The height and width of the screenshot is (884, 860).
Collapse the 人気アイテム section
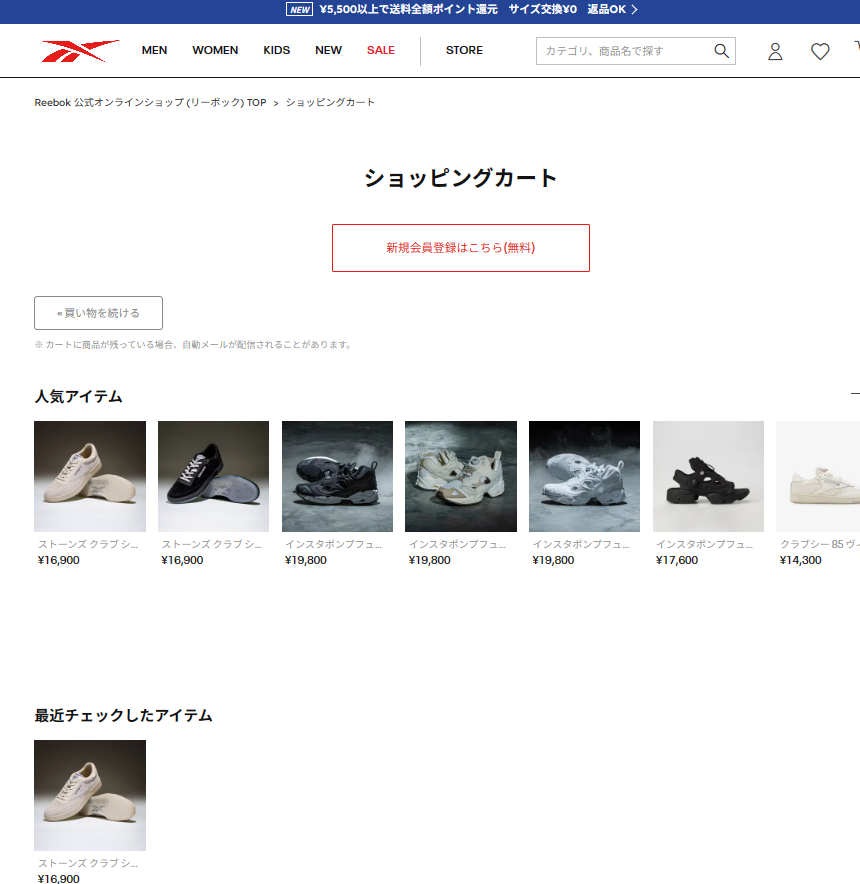(854, 395)
